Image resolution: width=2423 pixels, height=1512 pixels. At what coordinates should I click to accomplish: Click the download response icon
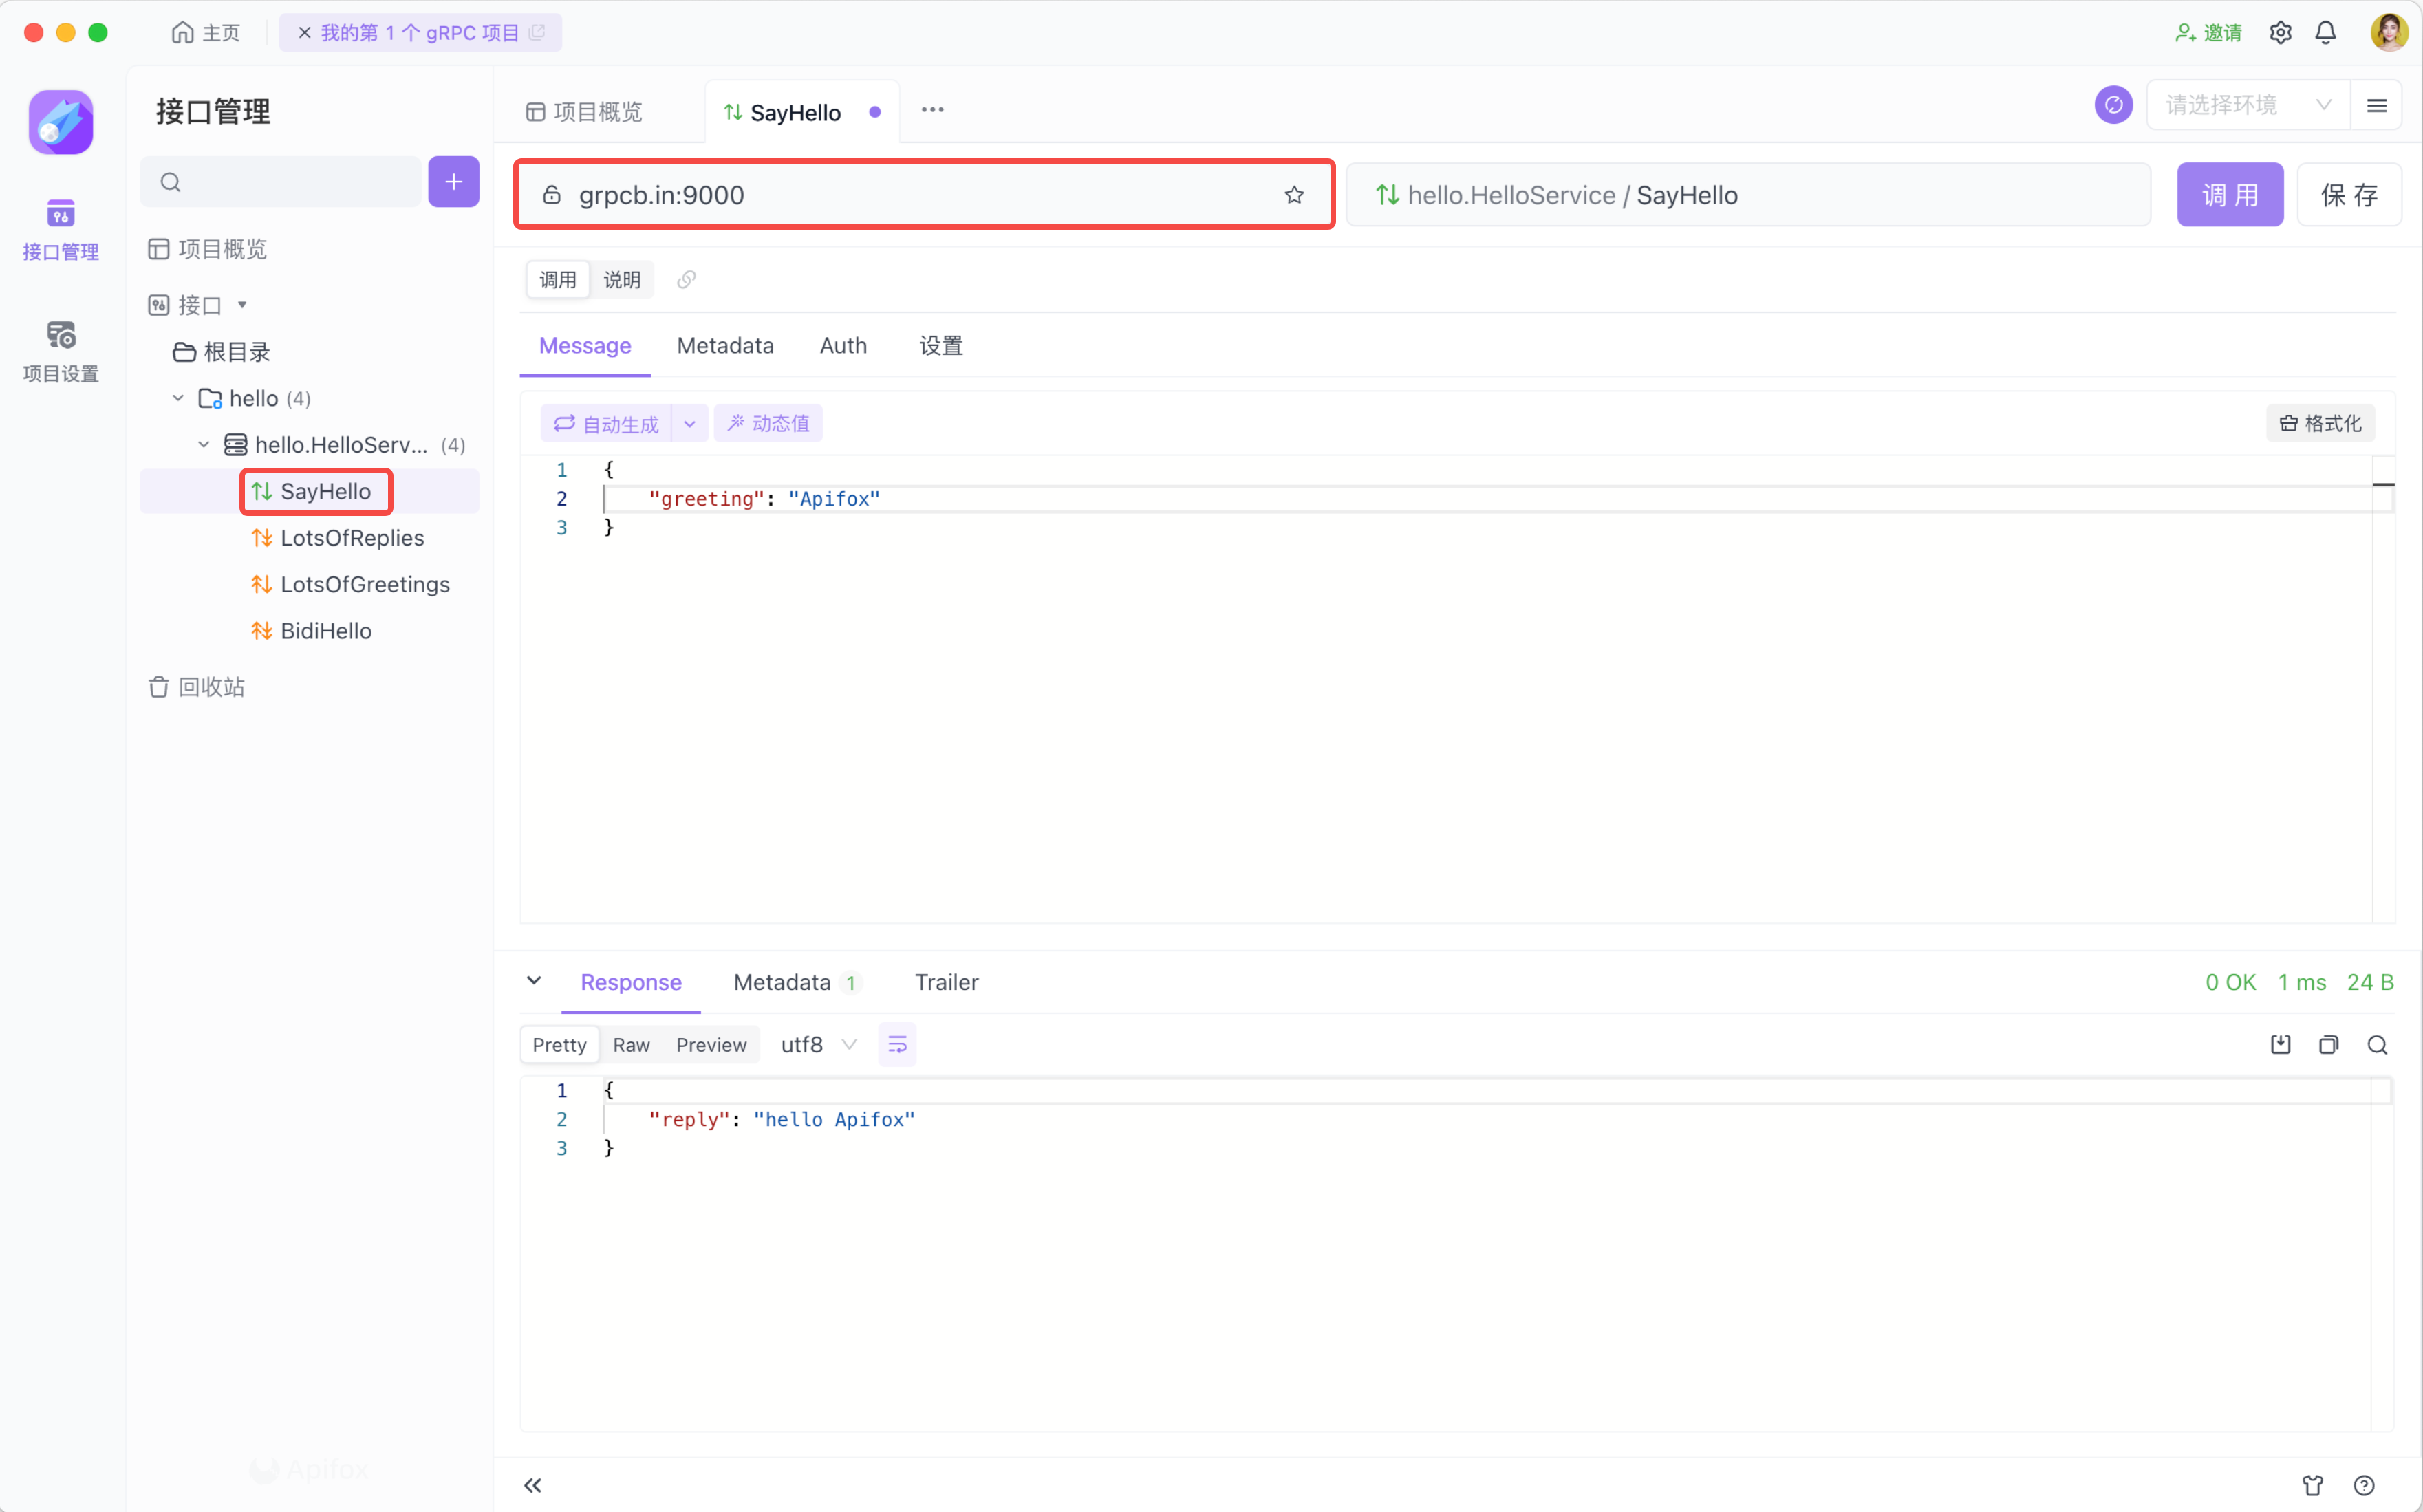(x=2280, y=1045)
